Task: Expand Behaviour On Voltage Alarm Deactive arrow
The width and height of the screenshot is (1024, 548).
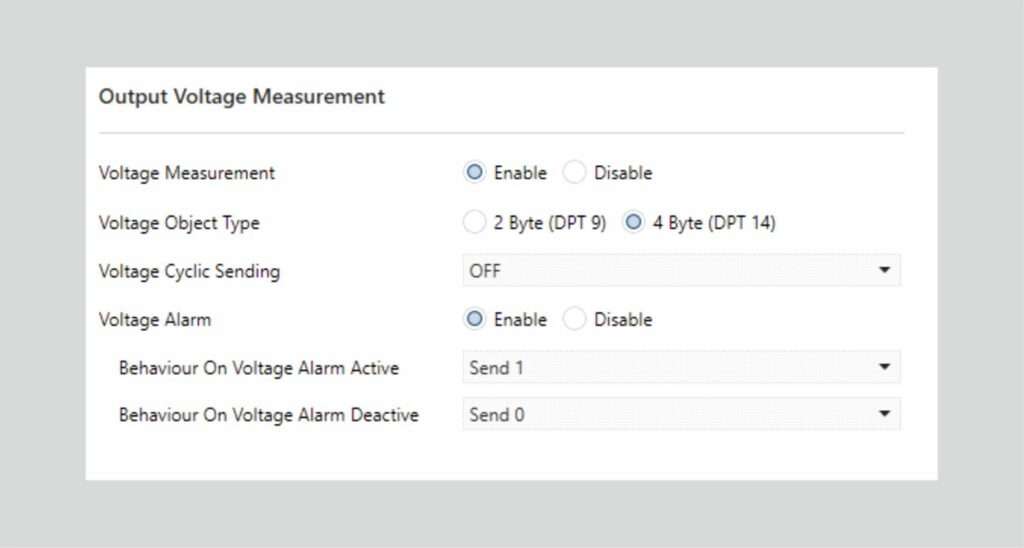Action: point(884,414)
